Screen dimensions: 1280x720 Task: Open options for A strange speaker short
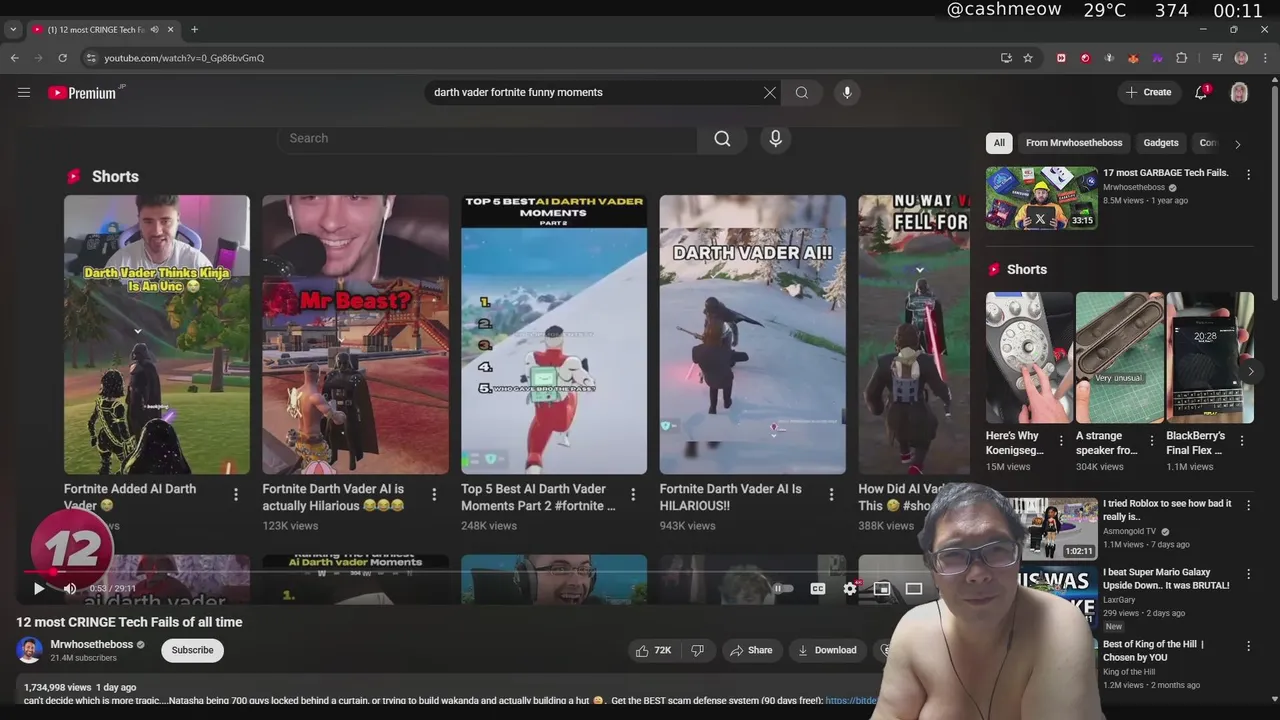[x=1152, y=440]
